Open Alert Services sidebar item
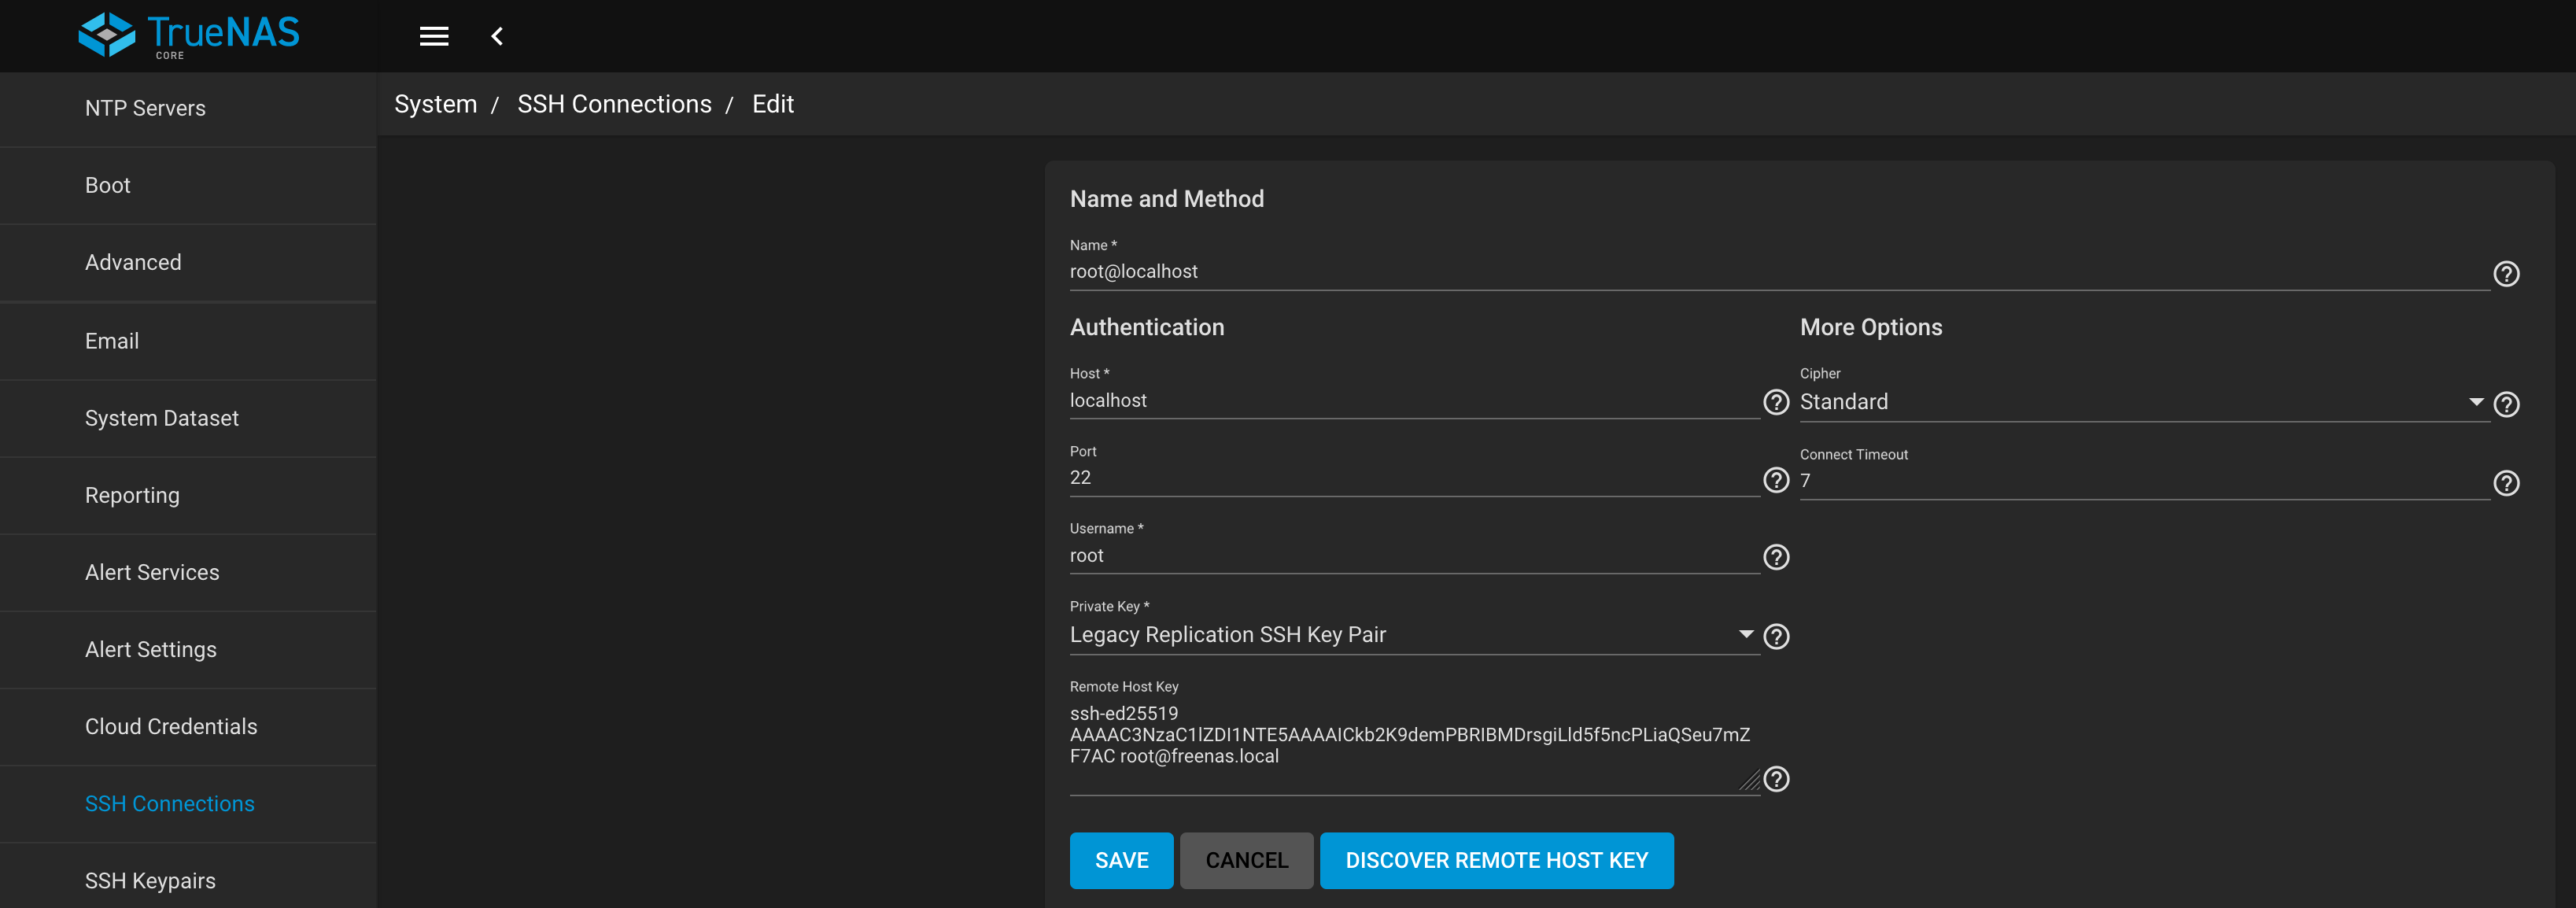The width and height of the screenshot is (2576, 908). pos(152,572)
